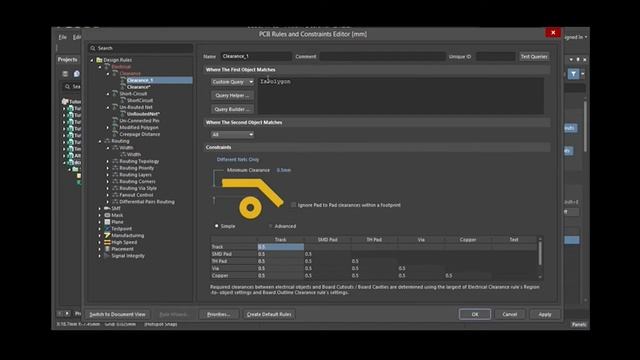This screenshot has width=640, height=360.
Task: Open the ShortCircuit rule
Action: click(x=140, y=100)
